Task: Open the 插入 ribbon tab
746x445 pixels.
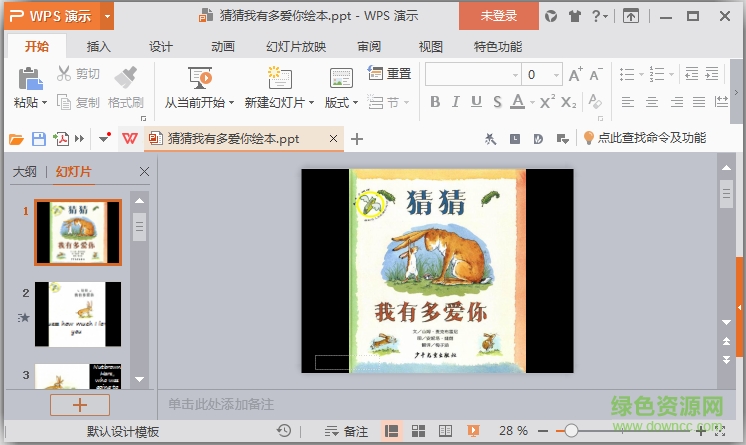Action: [98, 47]
